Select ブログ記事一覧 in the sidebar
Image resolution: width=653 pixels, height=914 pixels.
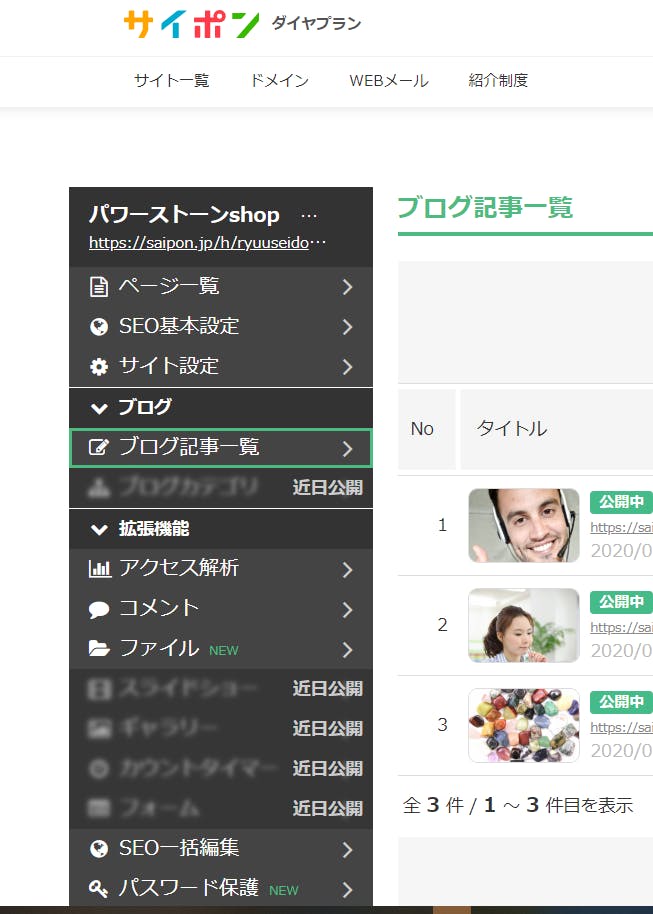coord(220,448)
